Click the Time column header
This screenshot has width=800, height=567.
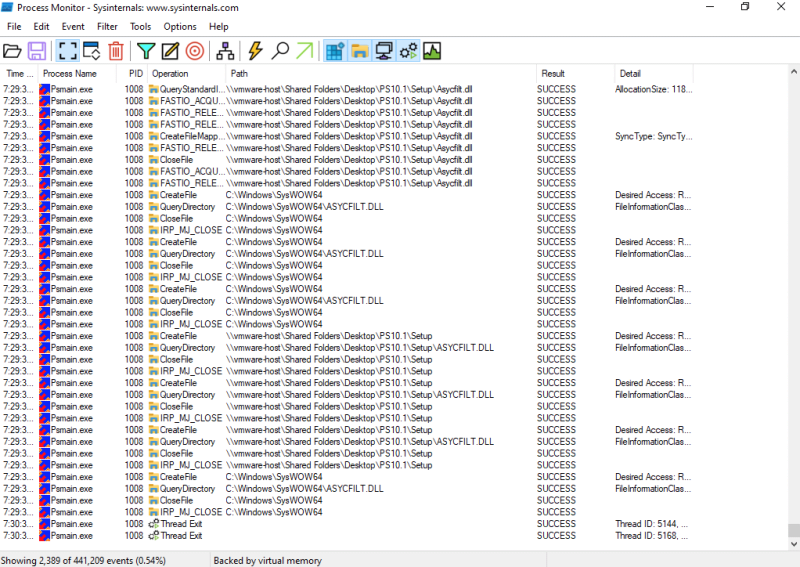tap(19, 73)
